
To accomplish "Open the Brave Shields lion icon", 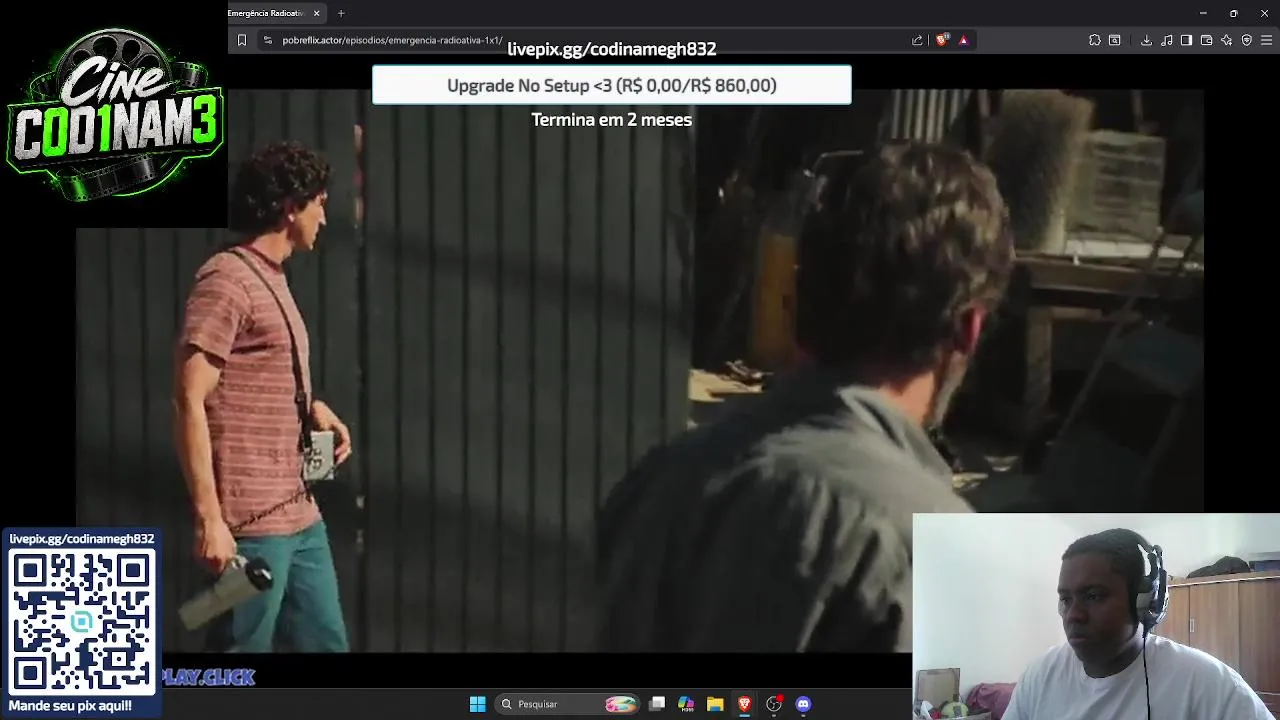I will click(941, 40).
